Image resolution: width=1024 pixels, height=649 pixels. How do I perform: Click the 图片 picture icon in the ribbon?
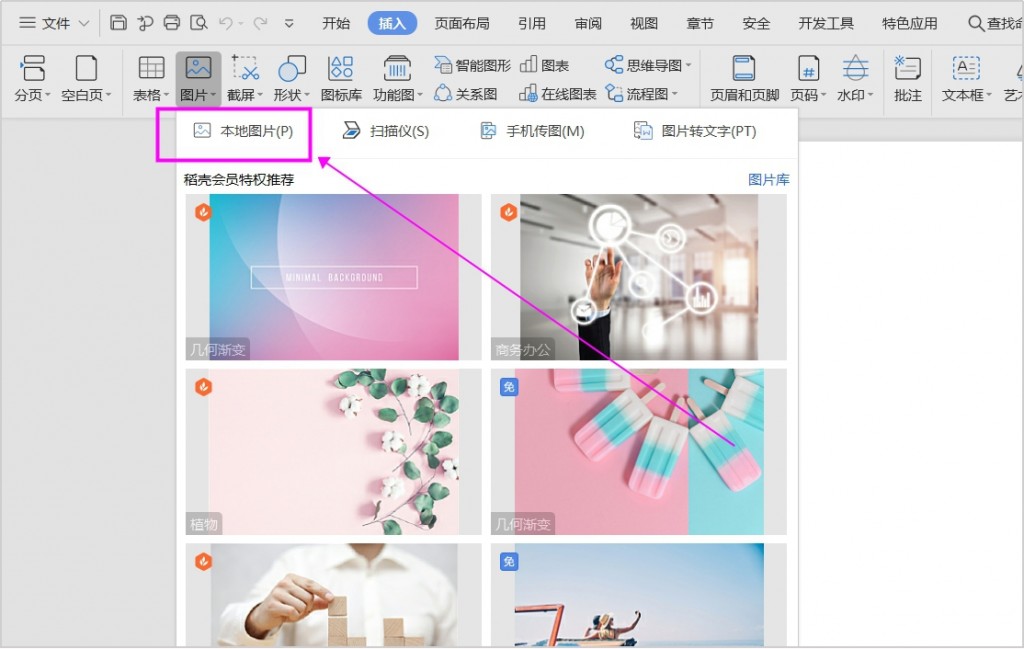(198, 68)
